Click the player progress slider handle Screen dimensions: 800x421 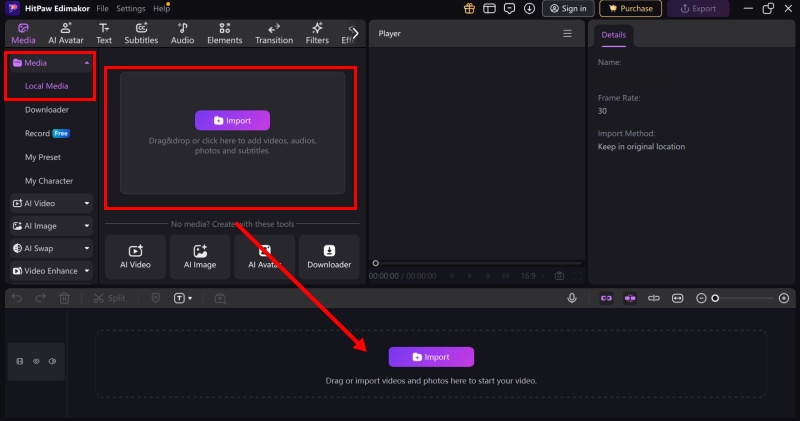(x=376, y=263)
